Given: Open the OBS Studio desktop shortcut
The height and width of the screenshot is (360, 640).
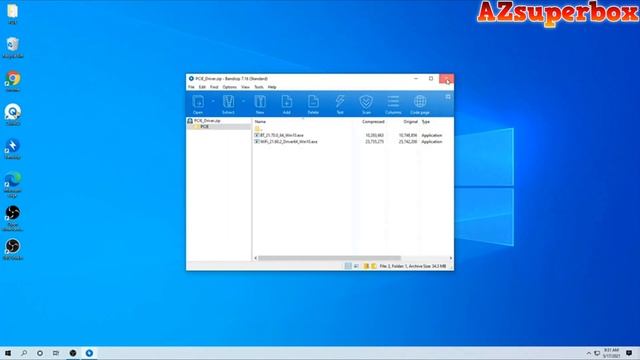Looking at the screenshot, I should pos(13,249).
